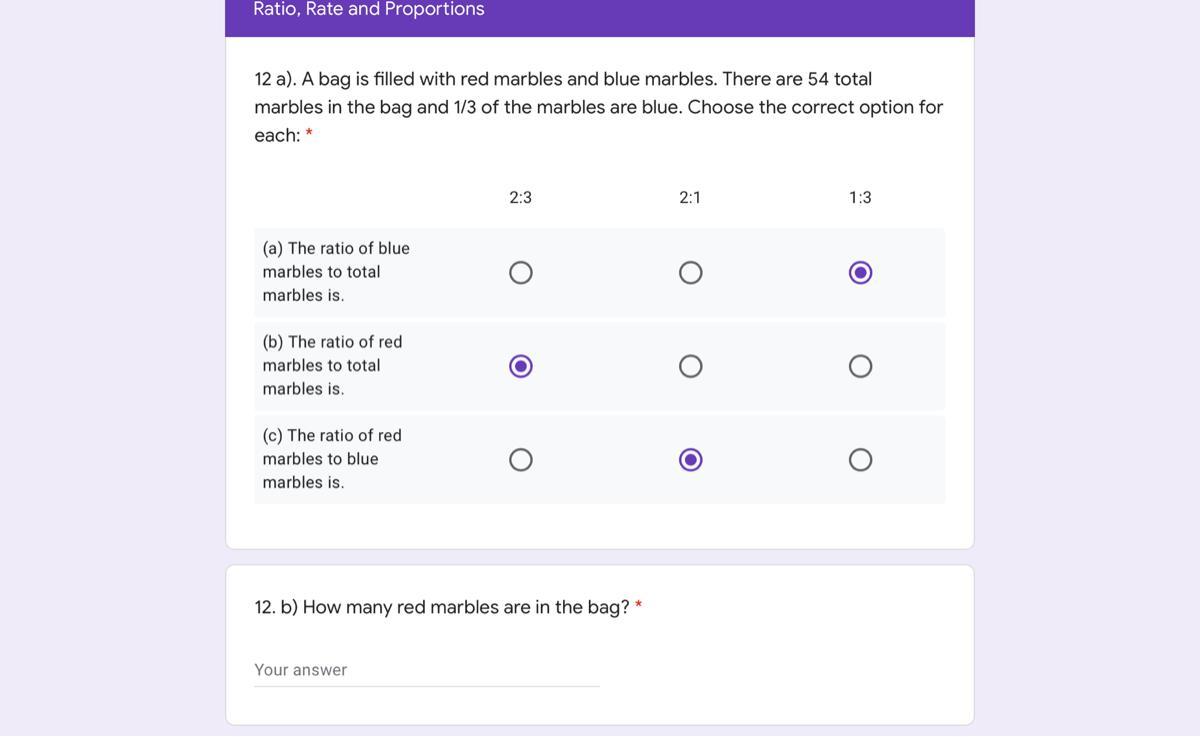Choose 1:3 for red to total marbles
The height and width of the screenshot is (737, 1200).
coord(860,366)
